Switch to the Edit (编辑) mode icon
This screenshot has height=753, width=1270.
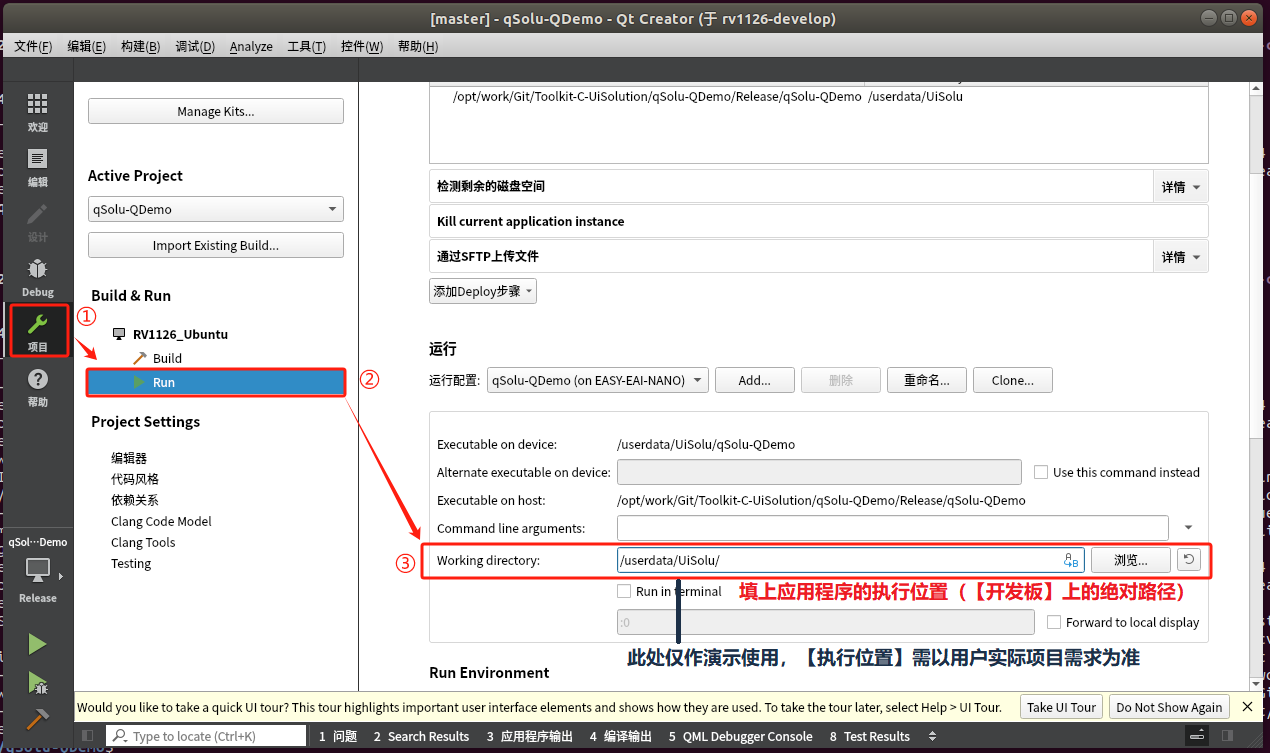[x=37, y=167]
